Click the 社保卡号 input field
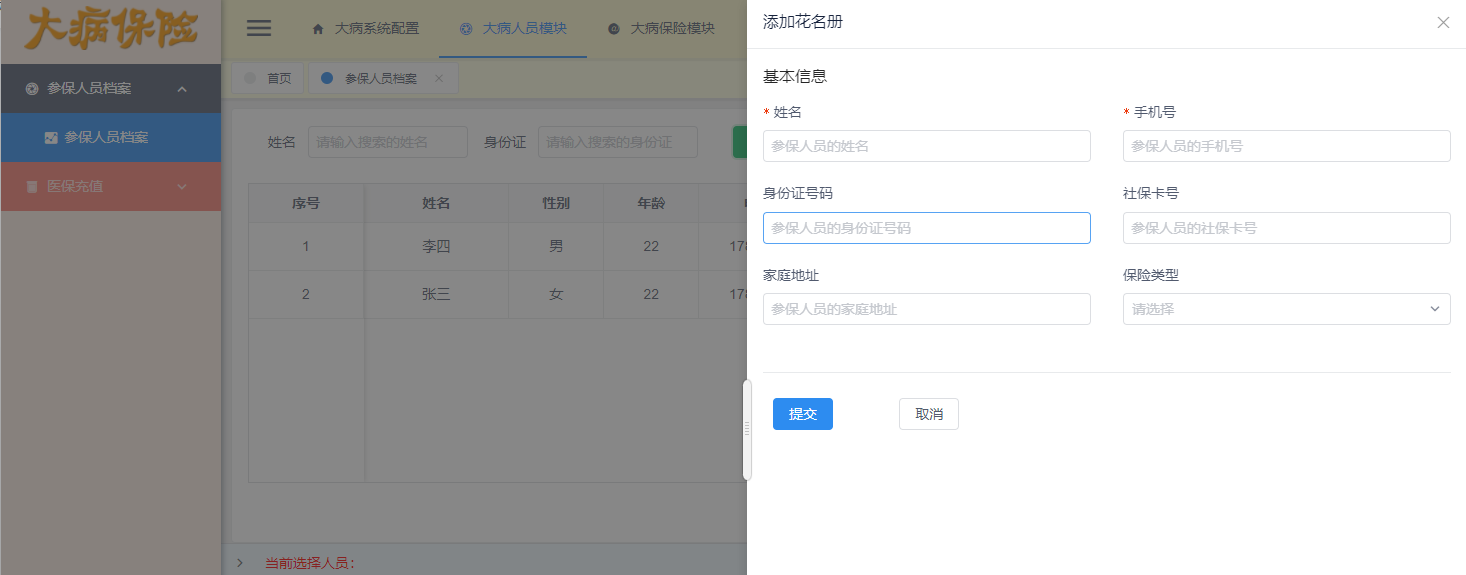The width and height of the screenshot is (1466, 575). 1286,228
